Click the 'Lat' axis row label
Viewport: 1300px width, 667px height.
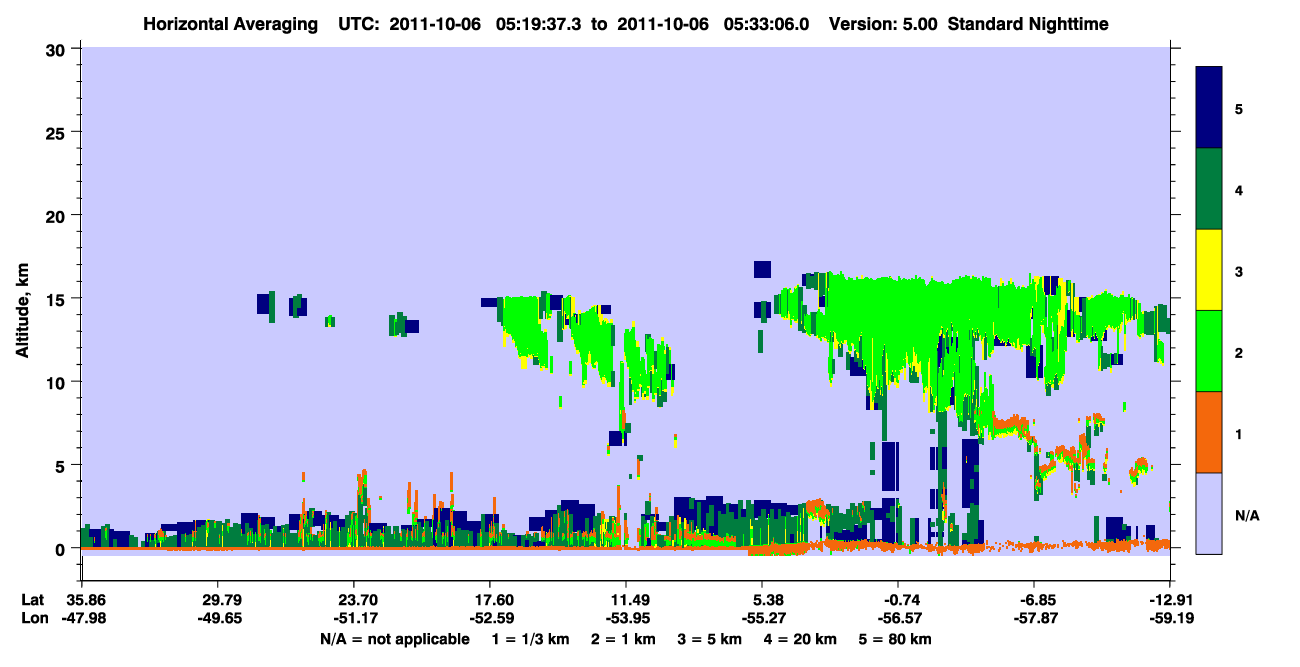pyautogui.click(x=33, y=600)
